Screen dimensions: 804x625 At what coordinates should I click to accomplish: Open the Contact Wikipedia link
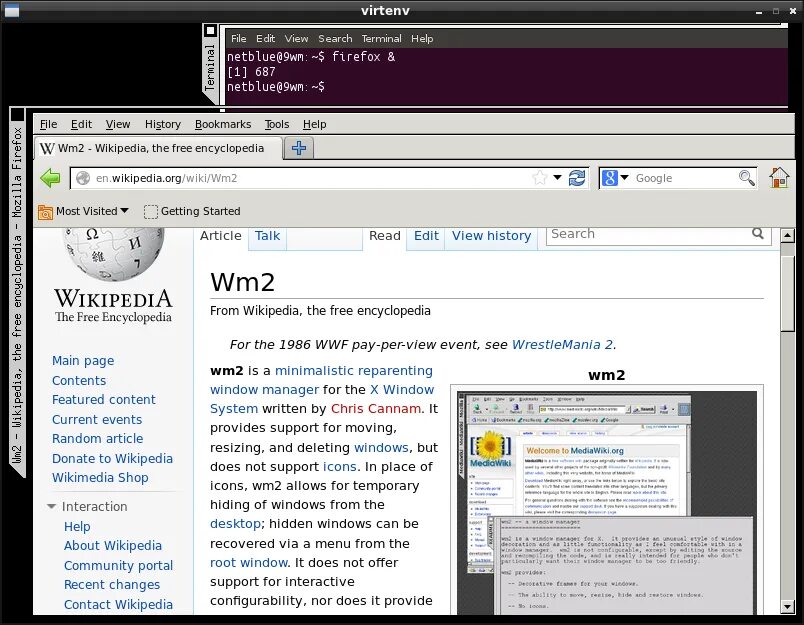tap(118, 604)
